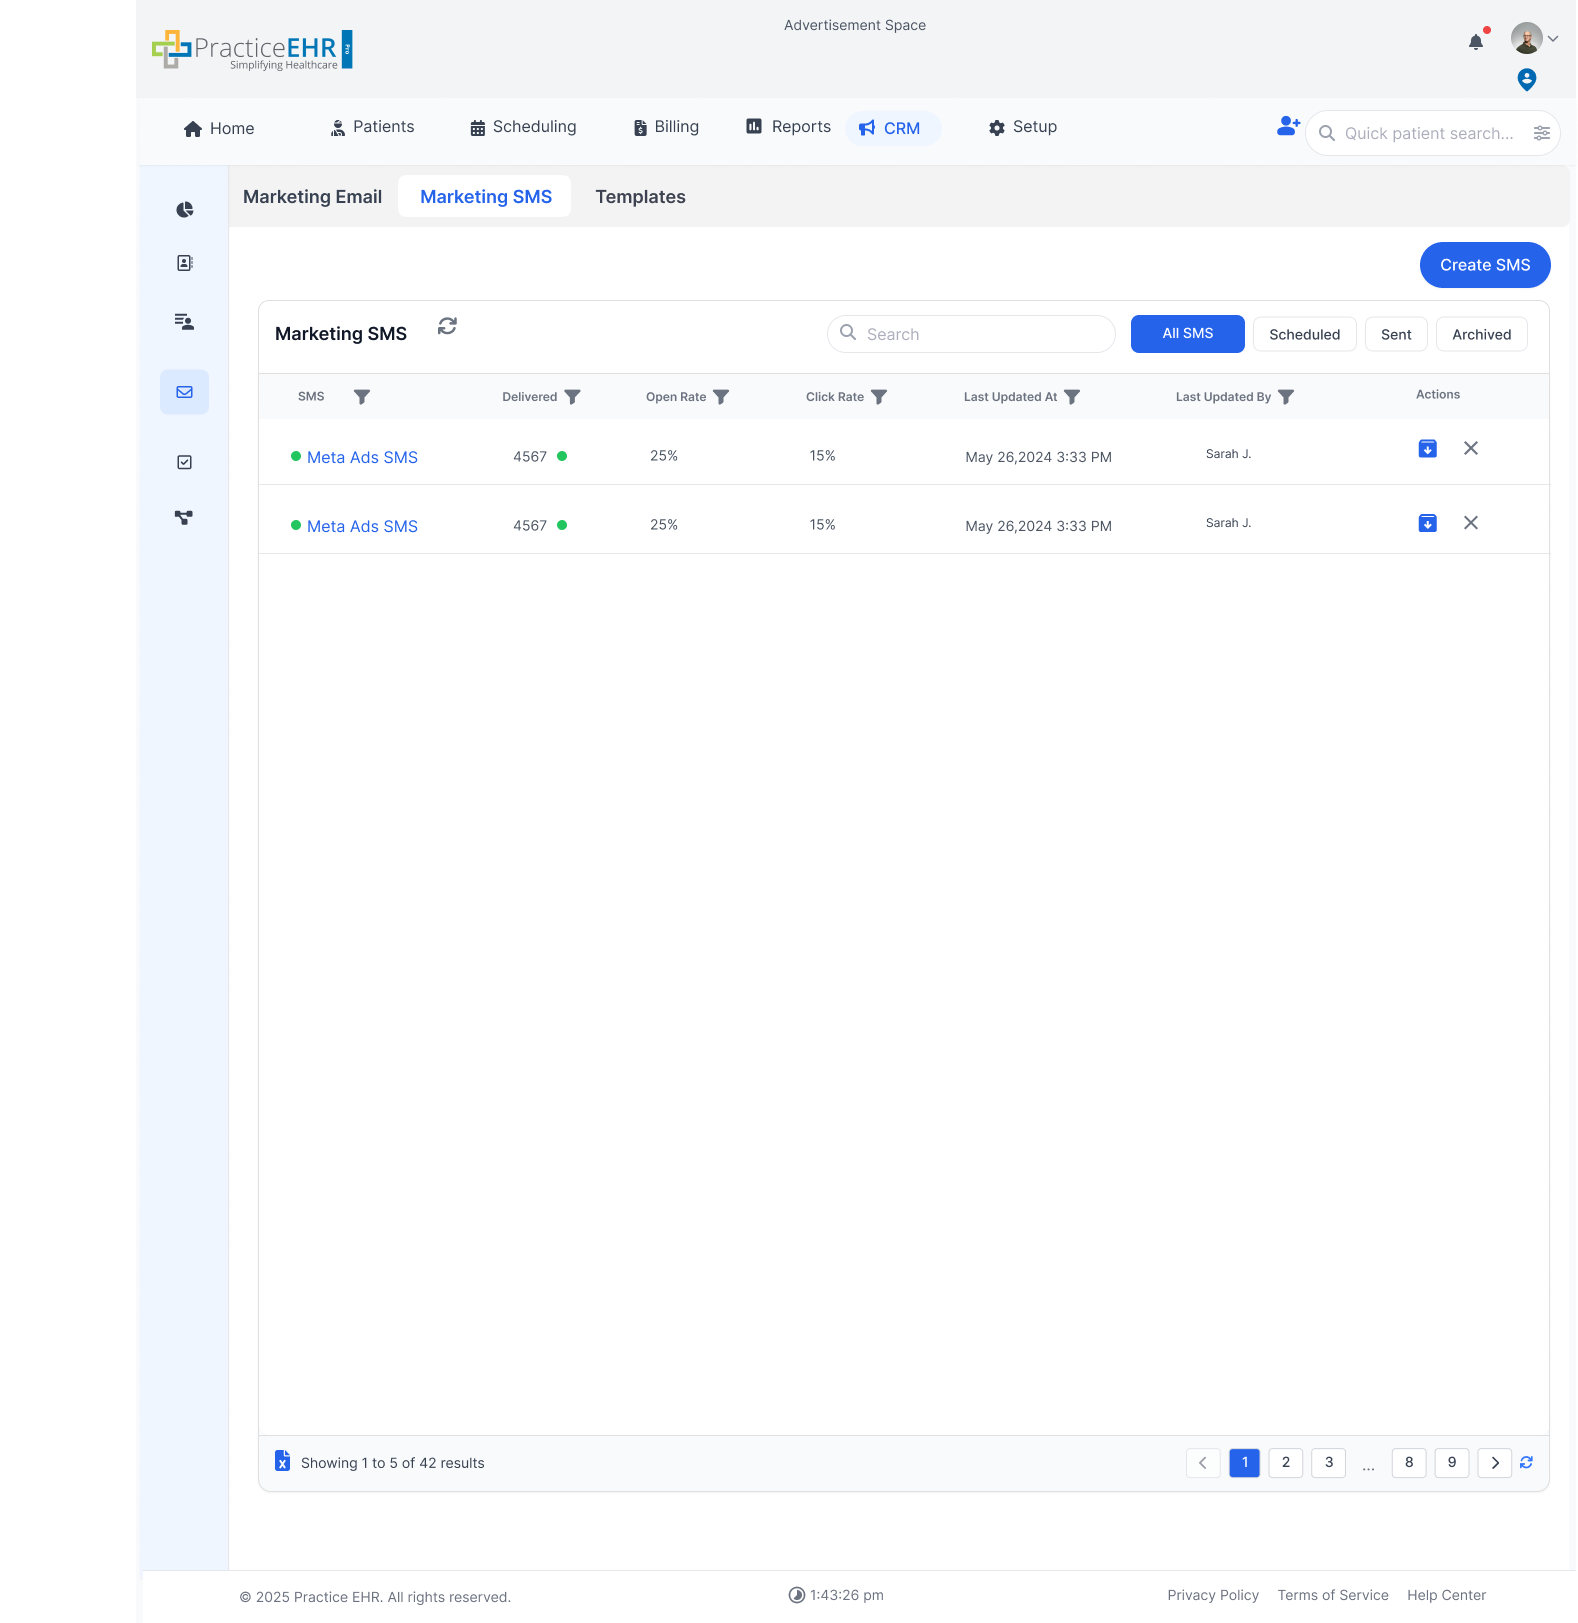Open the workflow diagram sidebar icon
Screen dimensions: 1578x1623
pos(184,518)
